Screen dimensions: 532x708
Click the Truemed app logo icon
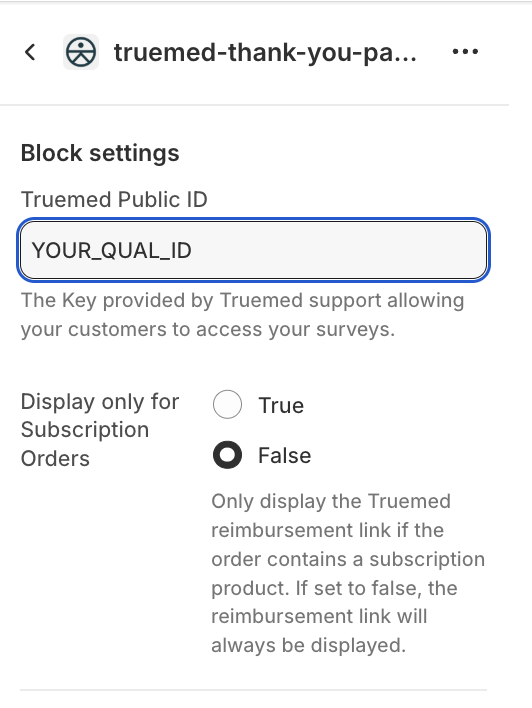tap(81, 52)
